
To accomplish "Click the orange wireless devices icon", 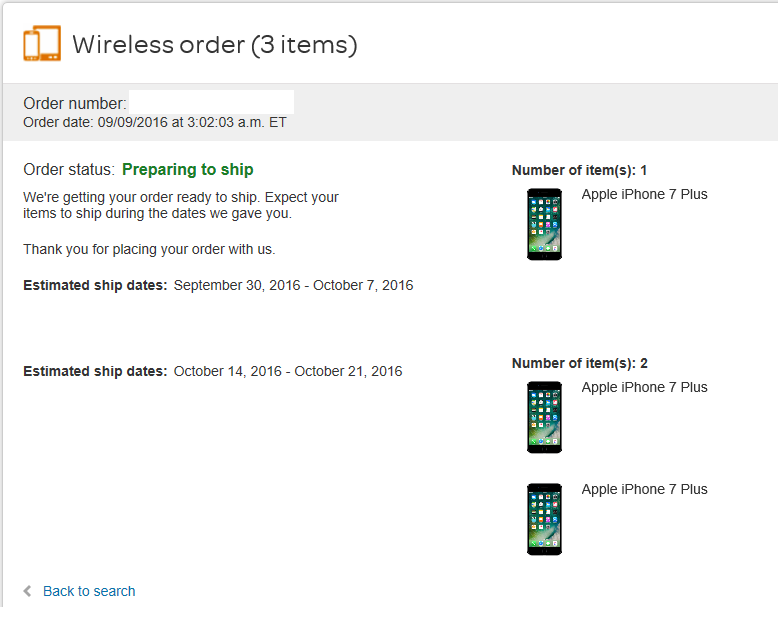I will tap(42, 43).
